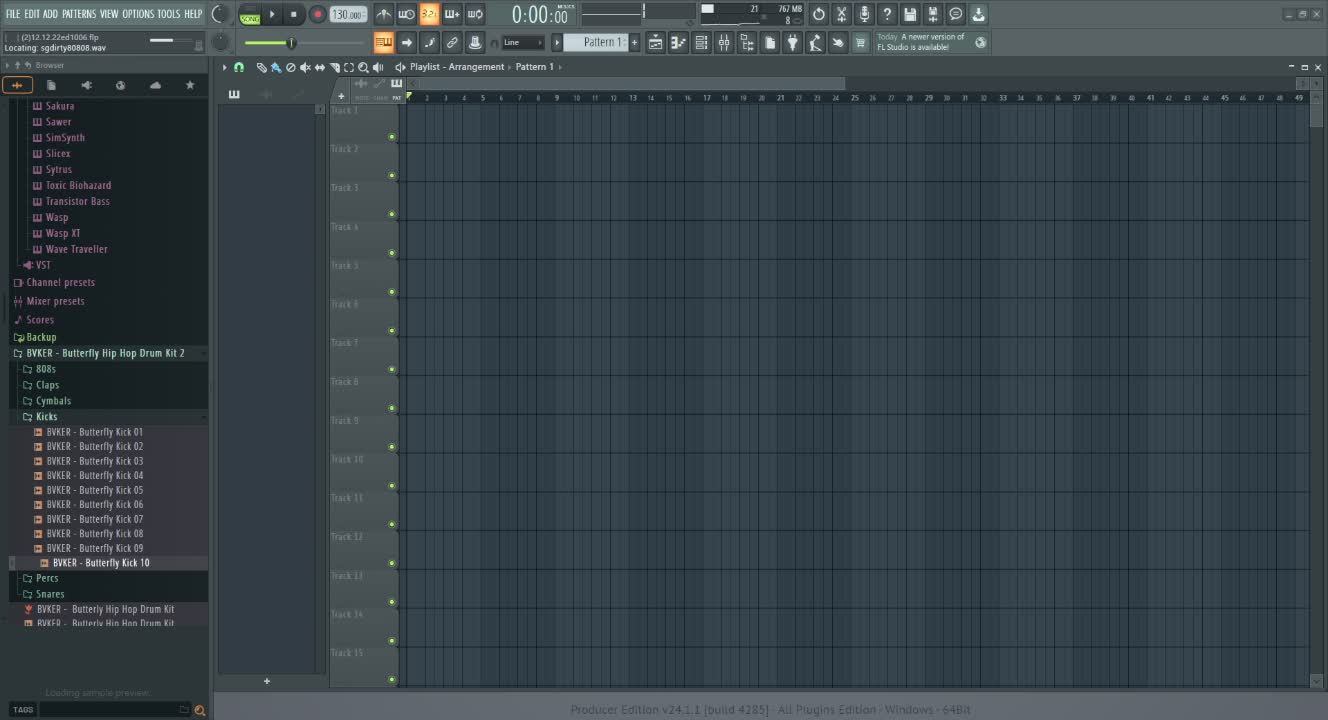Open browser's cloud content tab icon
Screen dimensions: 1328x720
coord(155,85)
